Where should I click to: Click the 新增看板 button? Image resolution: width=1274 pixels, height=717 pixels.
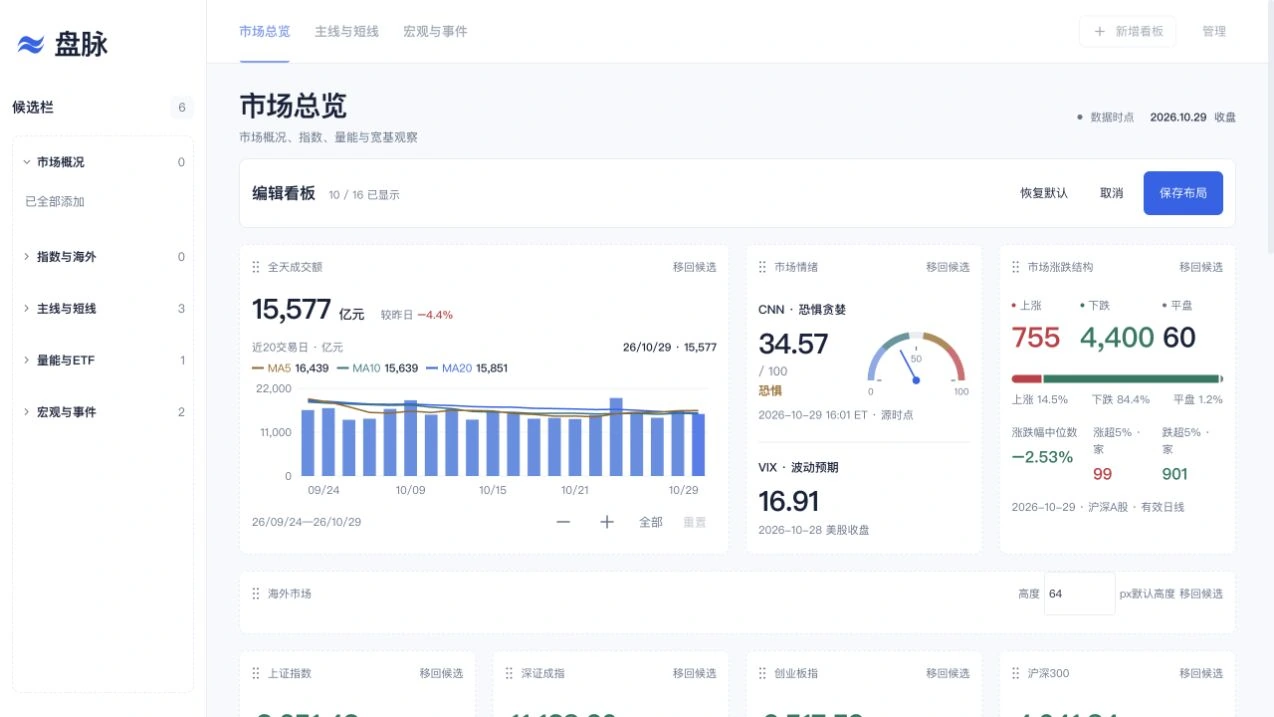coord(1128,31)
